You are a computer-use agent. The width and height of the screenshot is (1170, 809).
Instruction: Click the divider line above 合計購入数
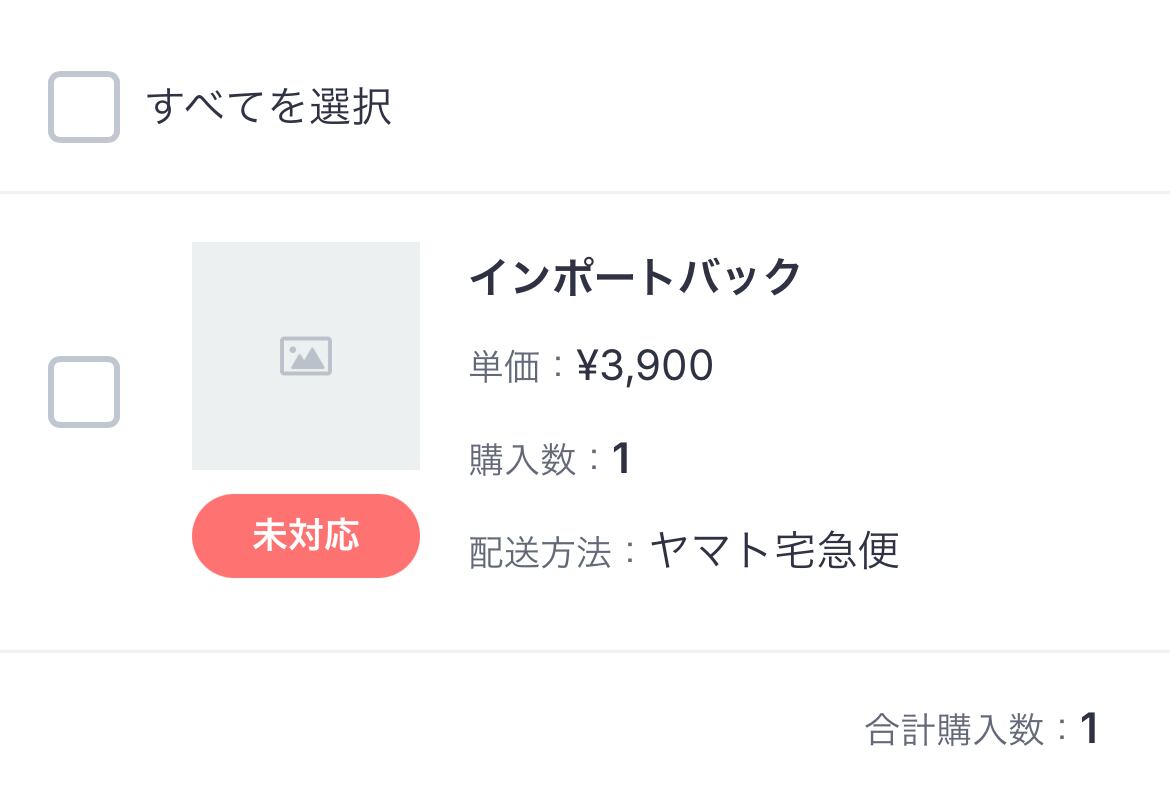585,651
